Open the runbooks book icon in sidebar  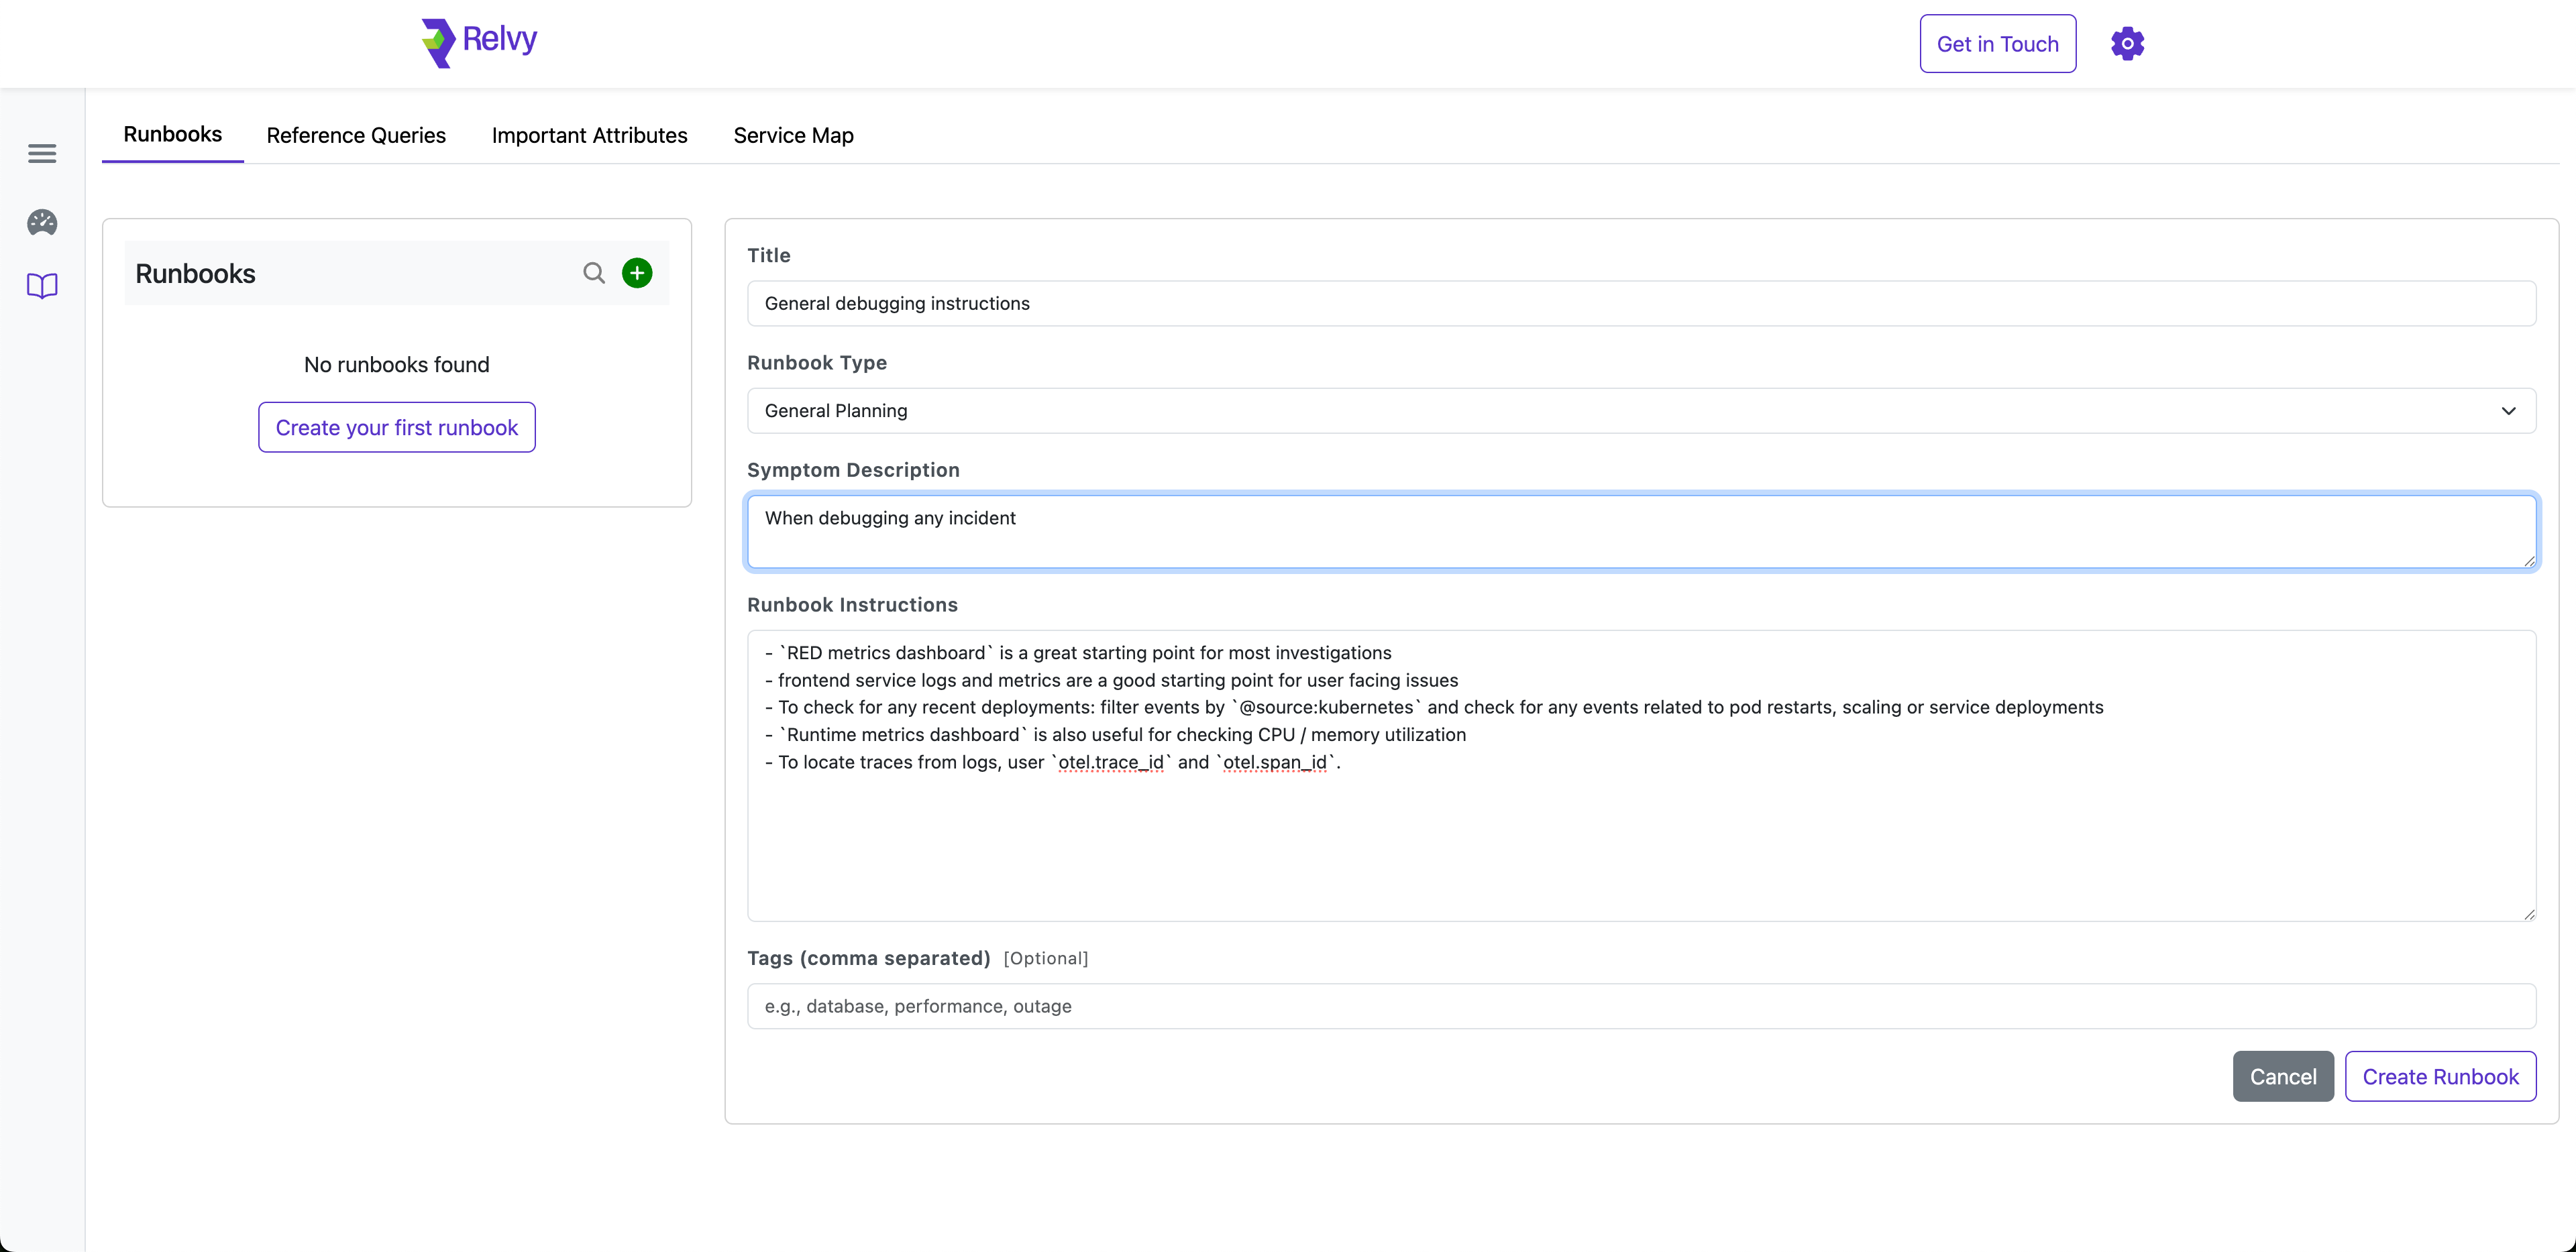41,286
